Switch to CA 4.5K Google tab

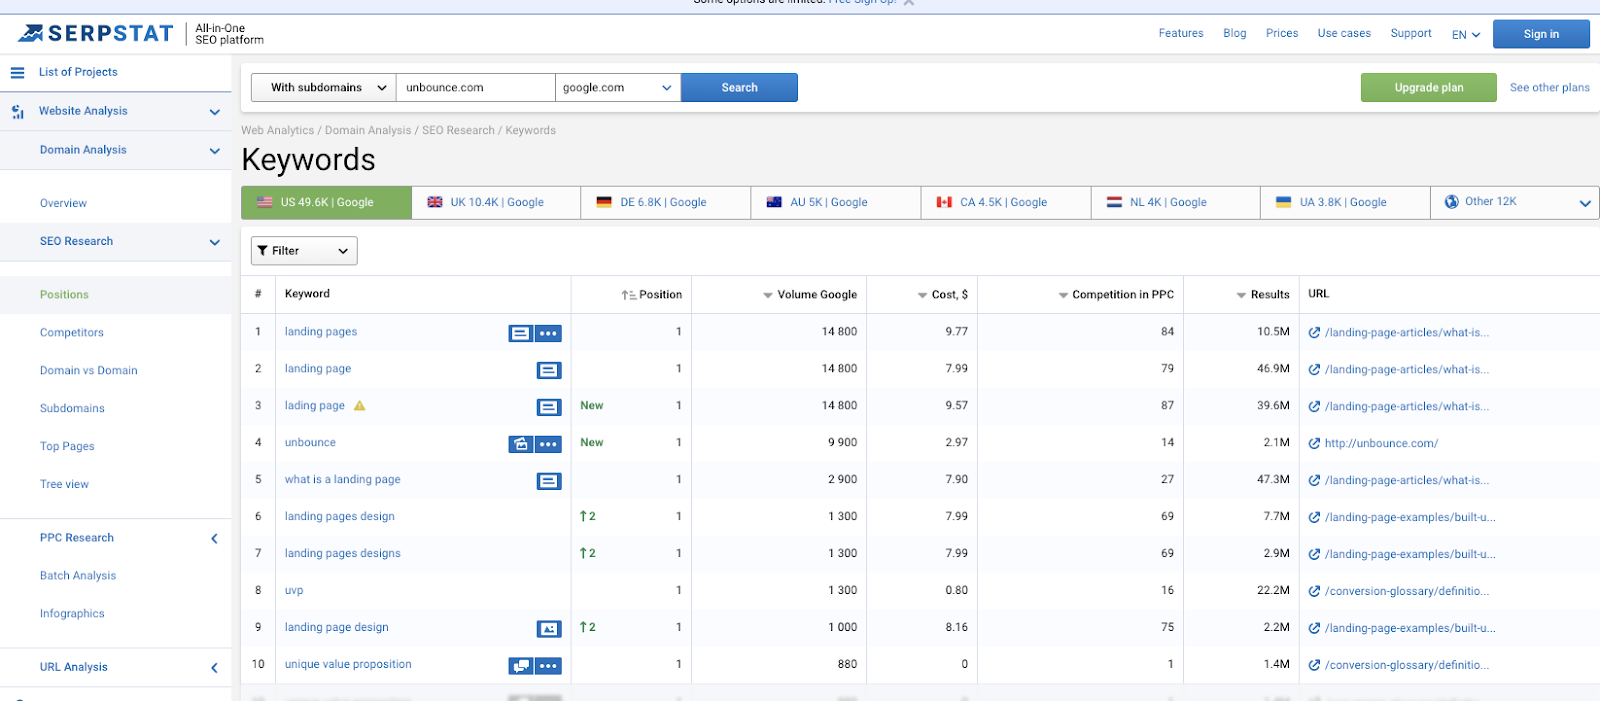coord(1006,203)
